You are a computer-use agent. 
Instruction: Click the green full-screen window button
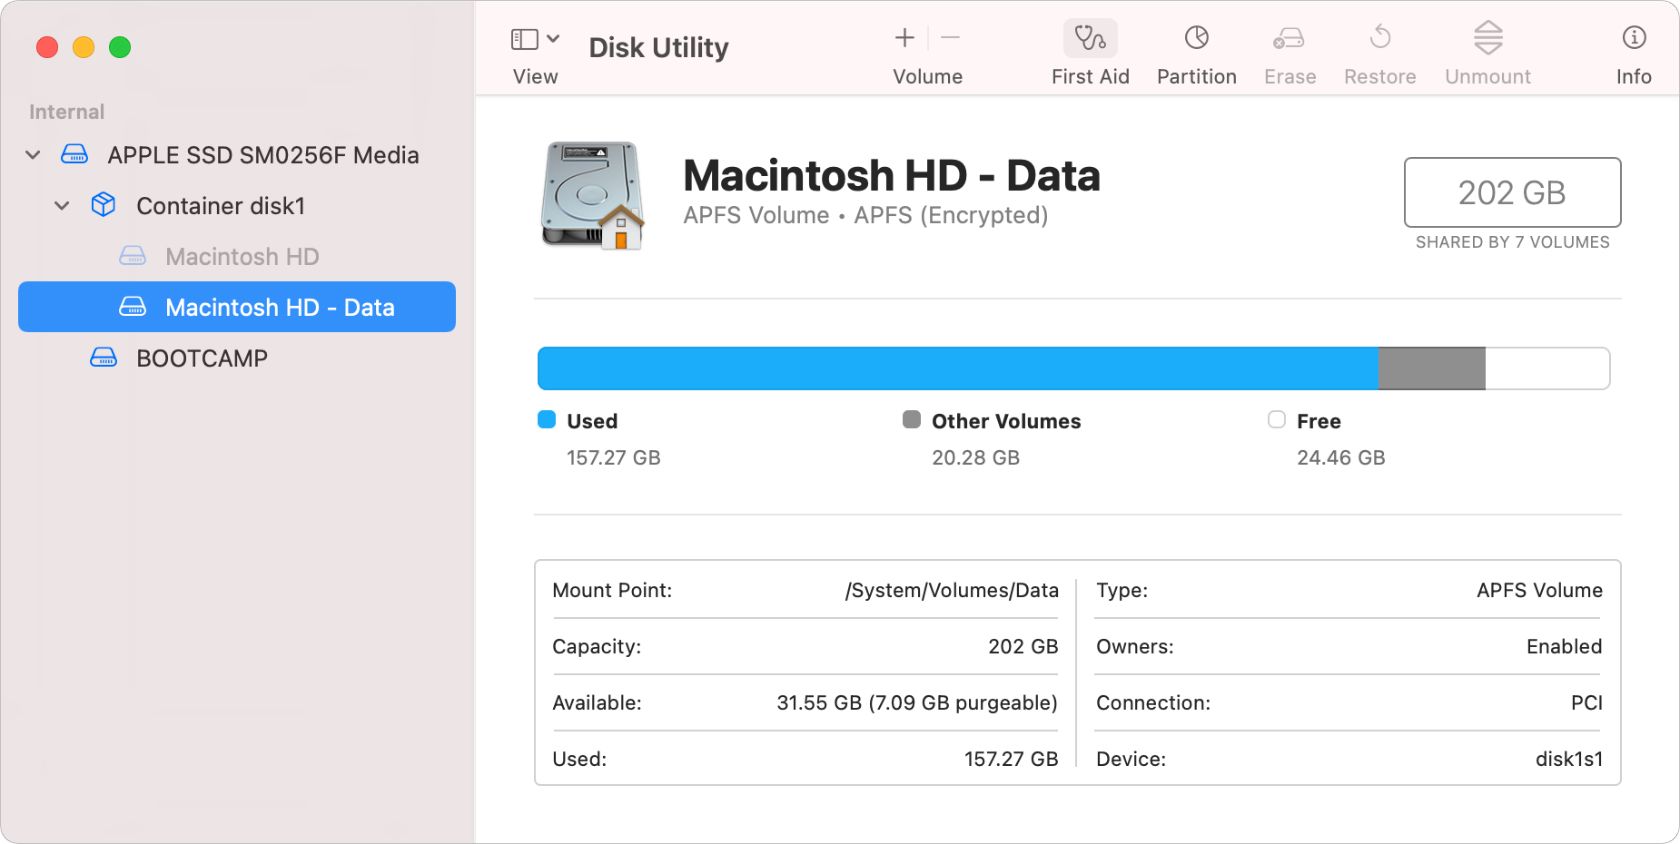[x=120, y=47]
